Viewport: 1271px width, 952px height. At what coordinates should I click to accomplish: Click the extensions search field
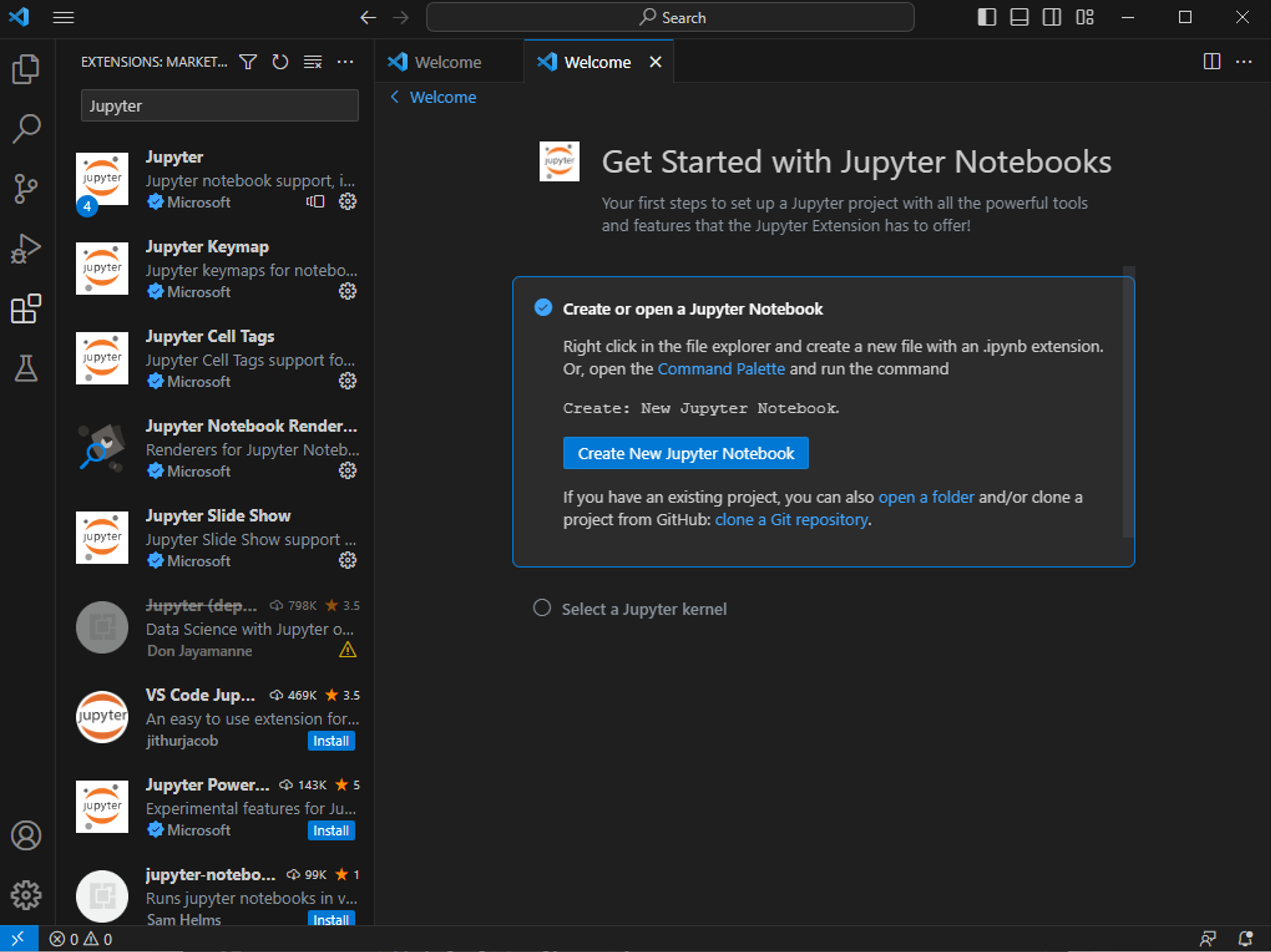(219, 105)
